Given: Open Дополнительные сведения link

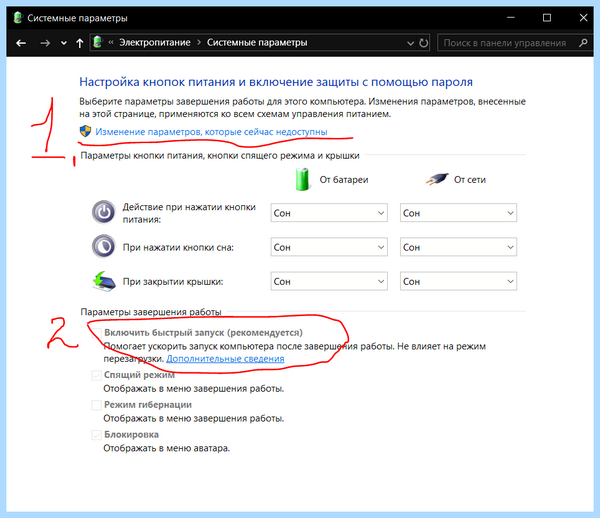Looking at the screenshot, I should pos(225,359).
